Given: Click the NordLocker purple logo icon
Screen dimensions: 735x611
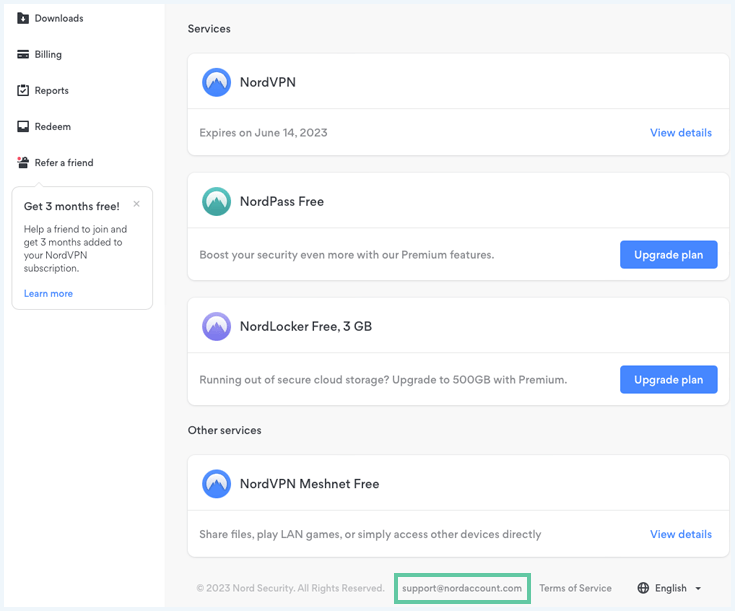Looking at the screenshot, I should tap(217, 326).
